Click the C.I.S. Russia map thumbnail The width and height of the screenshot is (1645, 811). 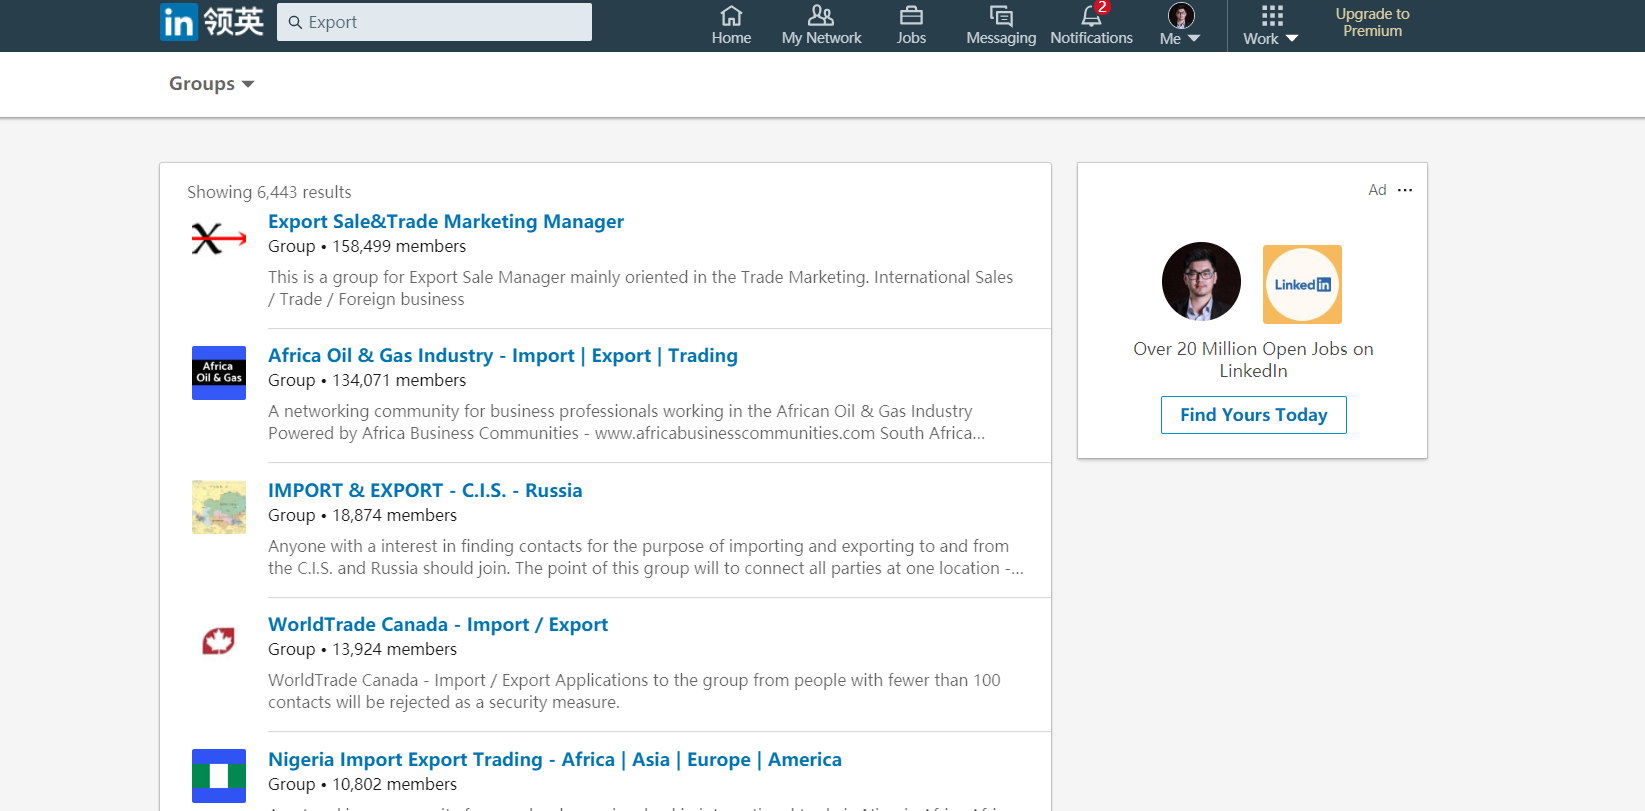coord(219,507)
